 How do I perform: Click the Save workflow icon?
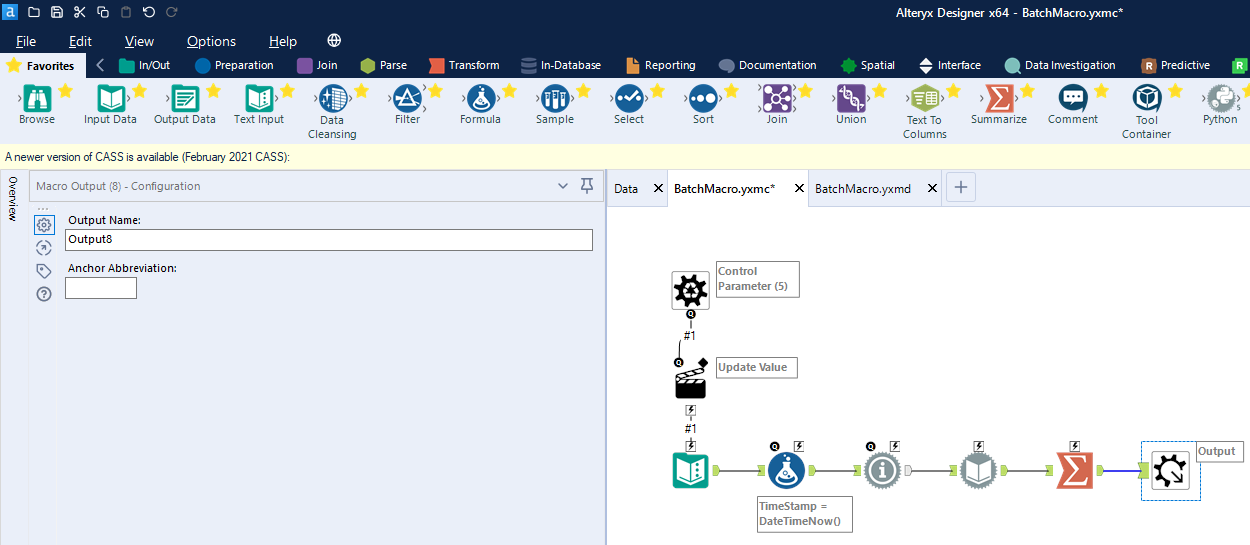(x=57, y=12)
